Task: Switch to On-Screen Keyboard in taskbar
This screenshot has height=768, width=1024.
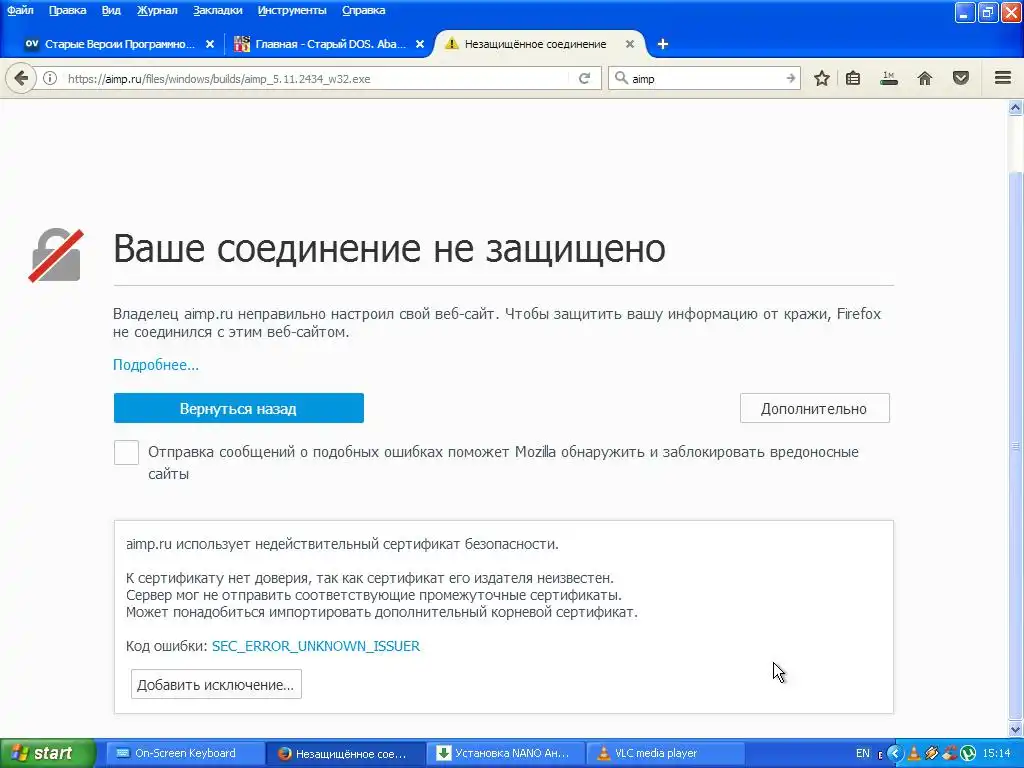Action: point(184,753)
